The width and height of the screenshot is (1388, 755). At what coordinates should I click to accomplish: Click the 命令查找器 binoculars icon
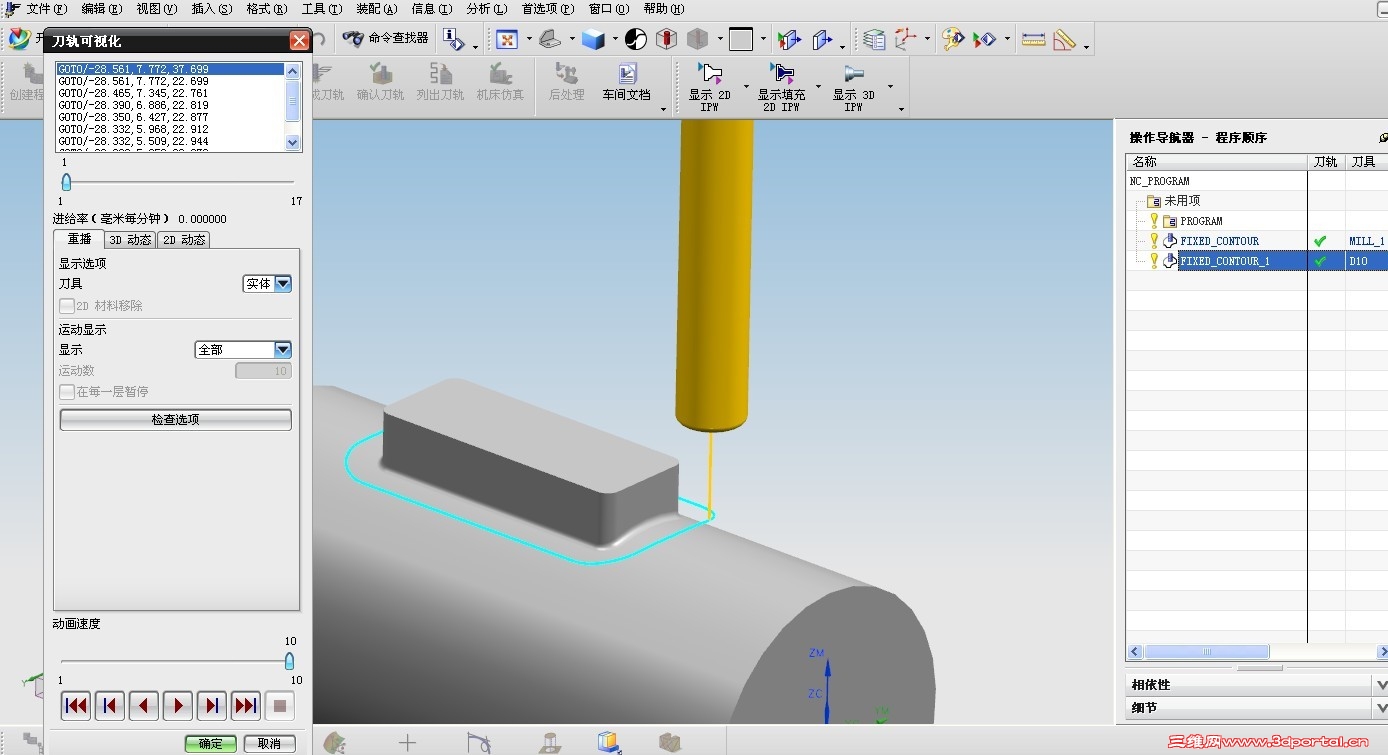tap(353, 38)
